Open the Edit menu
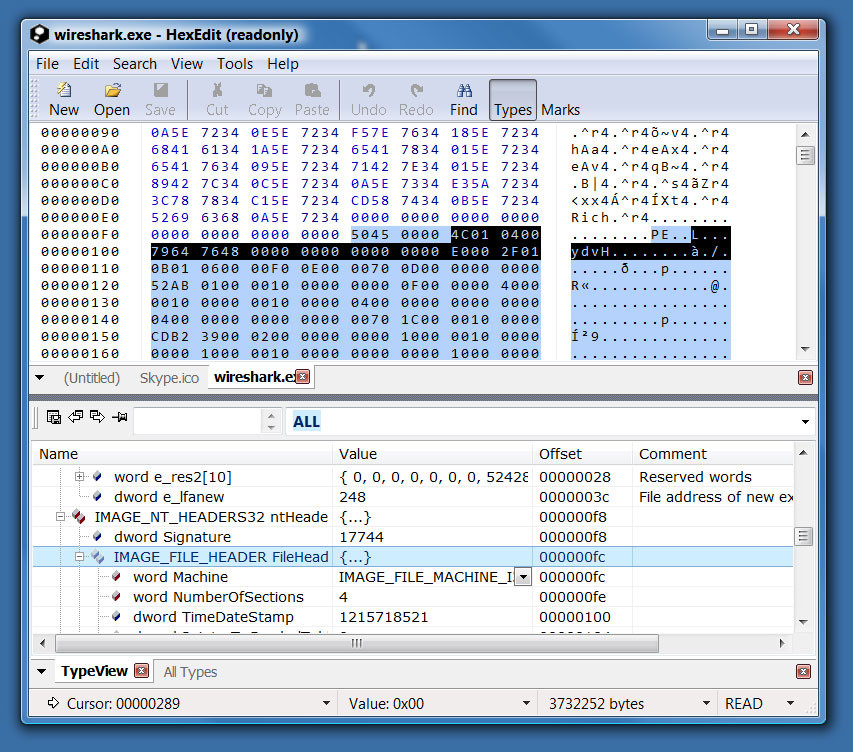This screenshot has height=752, width=853. pos(86,64)
